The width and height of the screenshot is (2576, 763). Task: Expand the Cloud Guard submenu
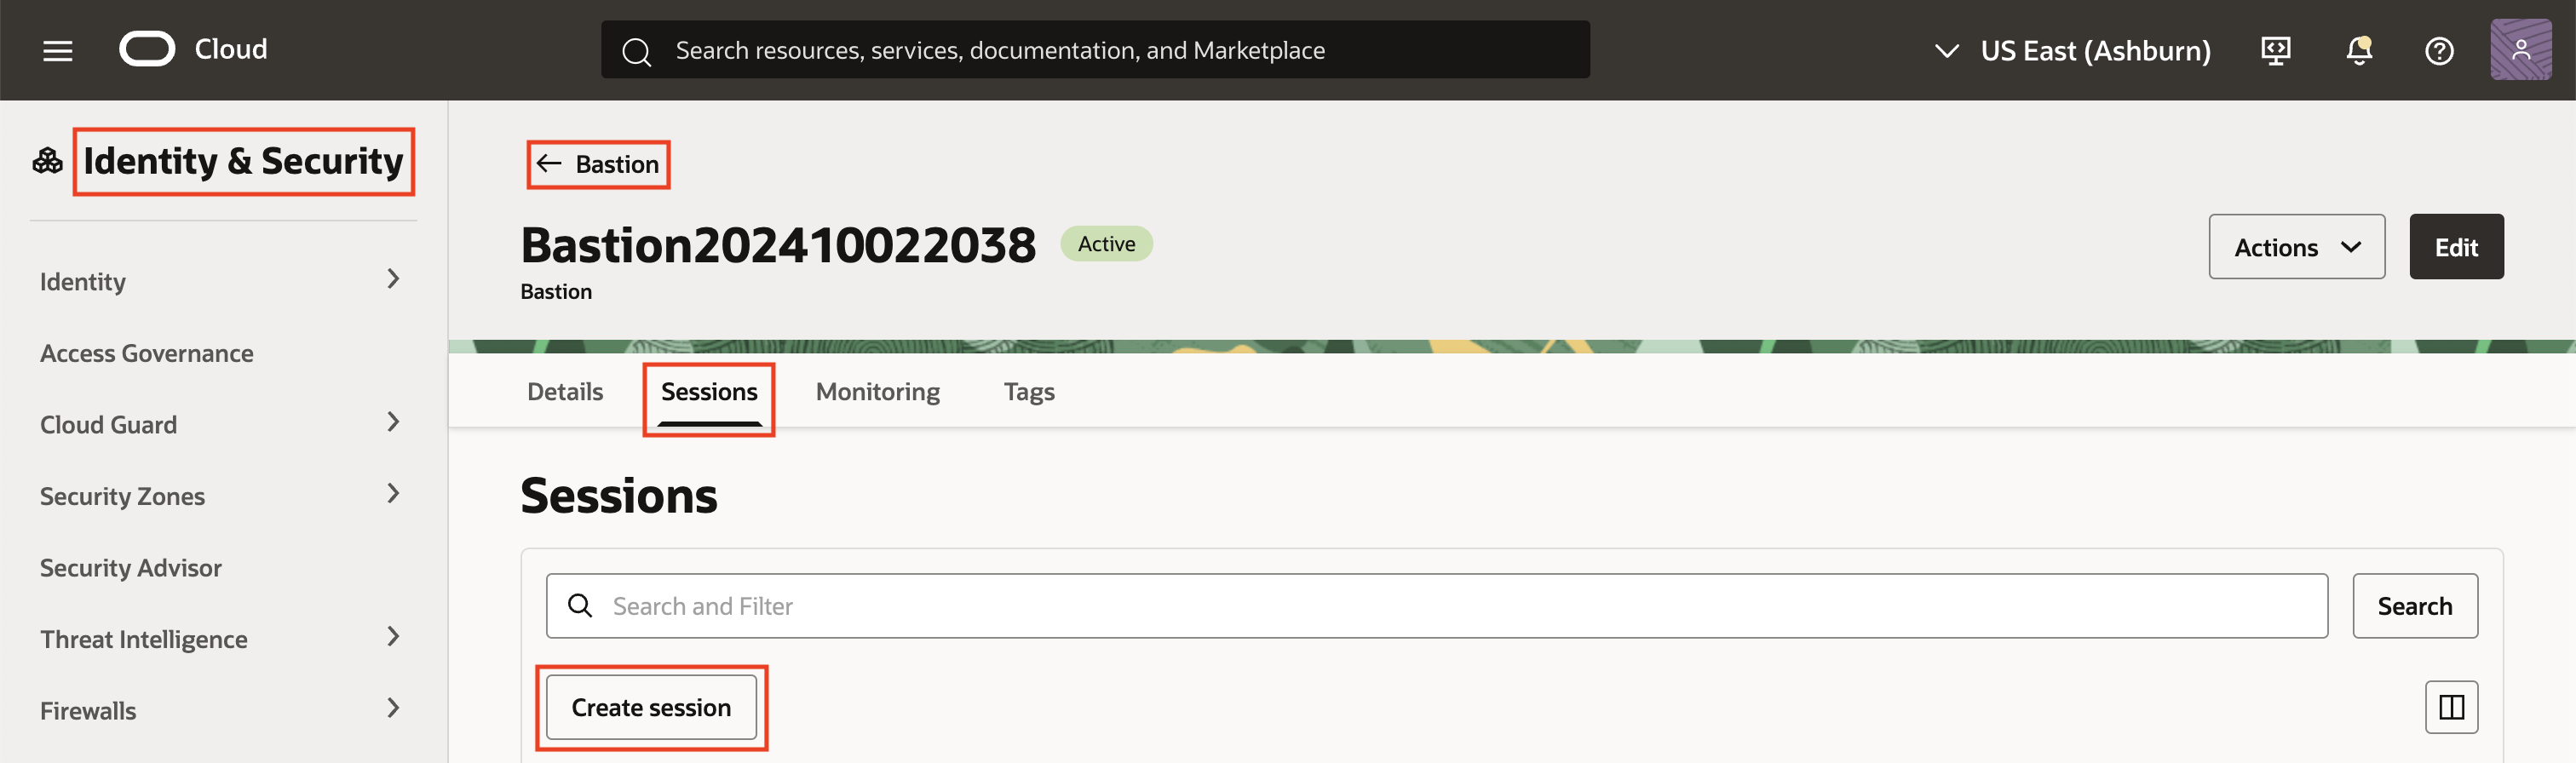tap(393, 422)
